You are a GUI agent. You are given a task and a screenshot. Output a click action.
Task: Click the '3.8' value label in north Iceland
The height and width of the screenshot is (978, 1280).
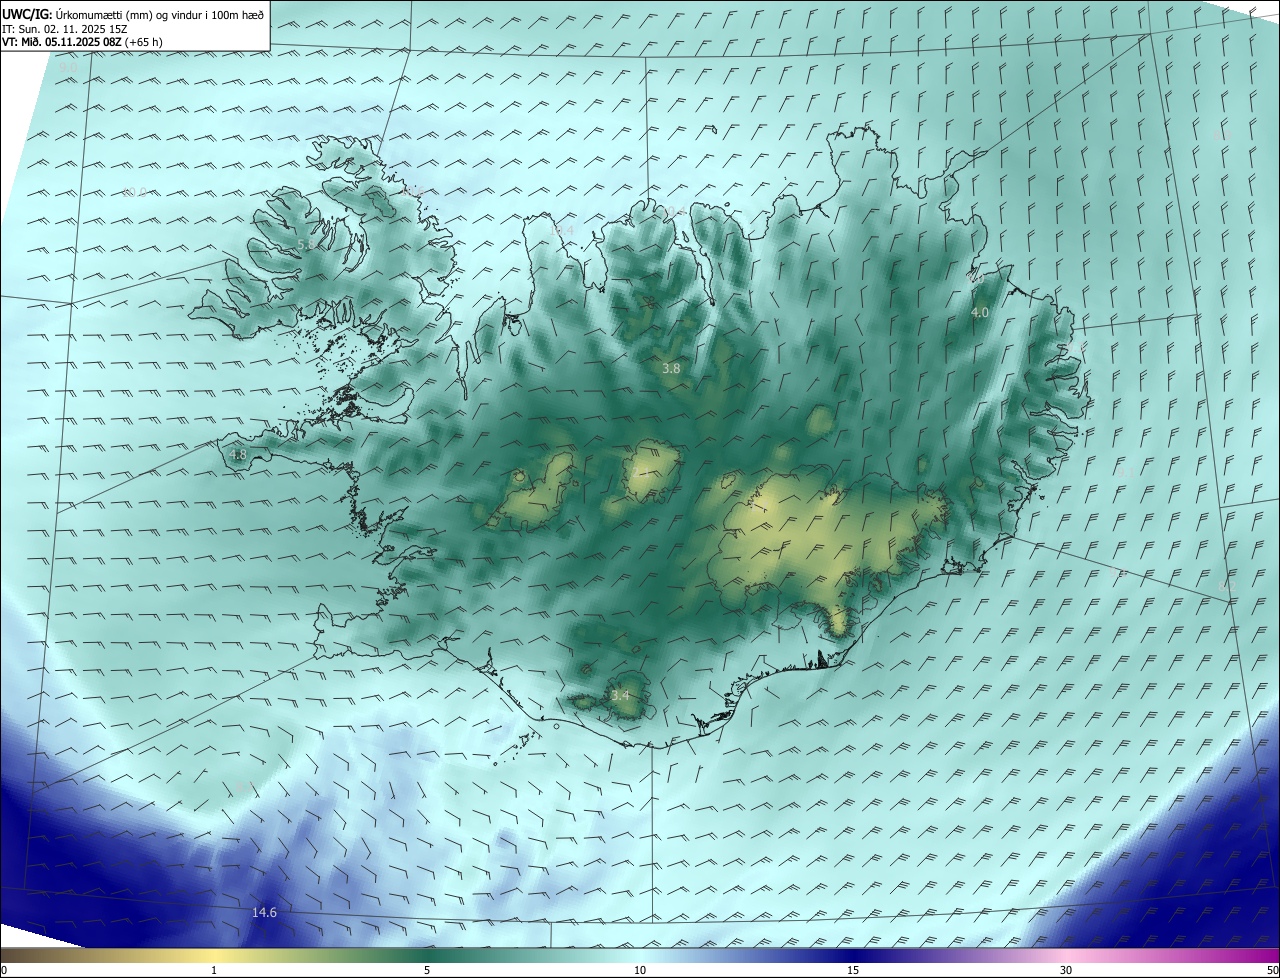click(x=671, y=368)
